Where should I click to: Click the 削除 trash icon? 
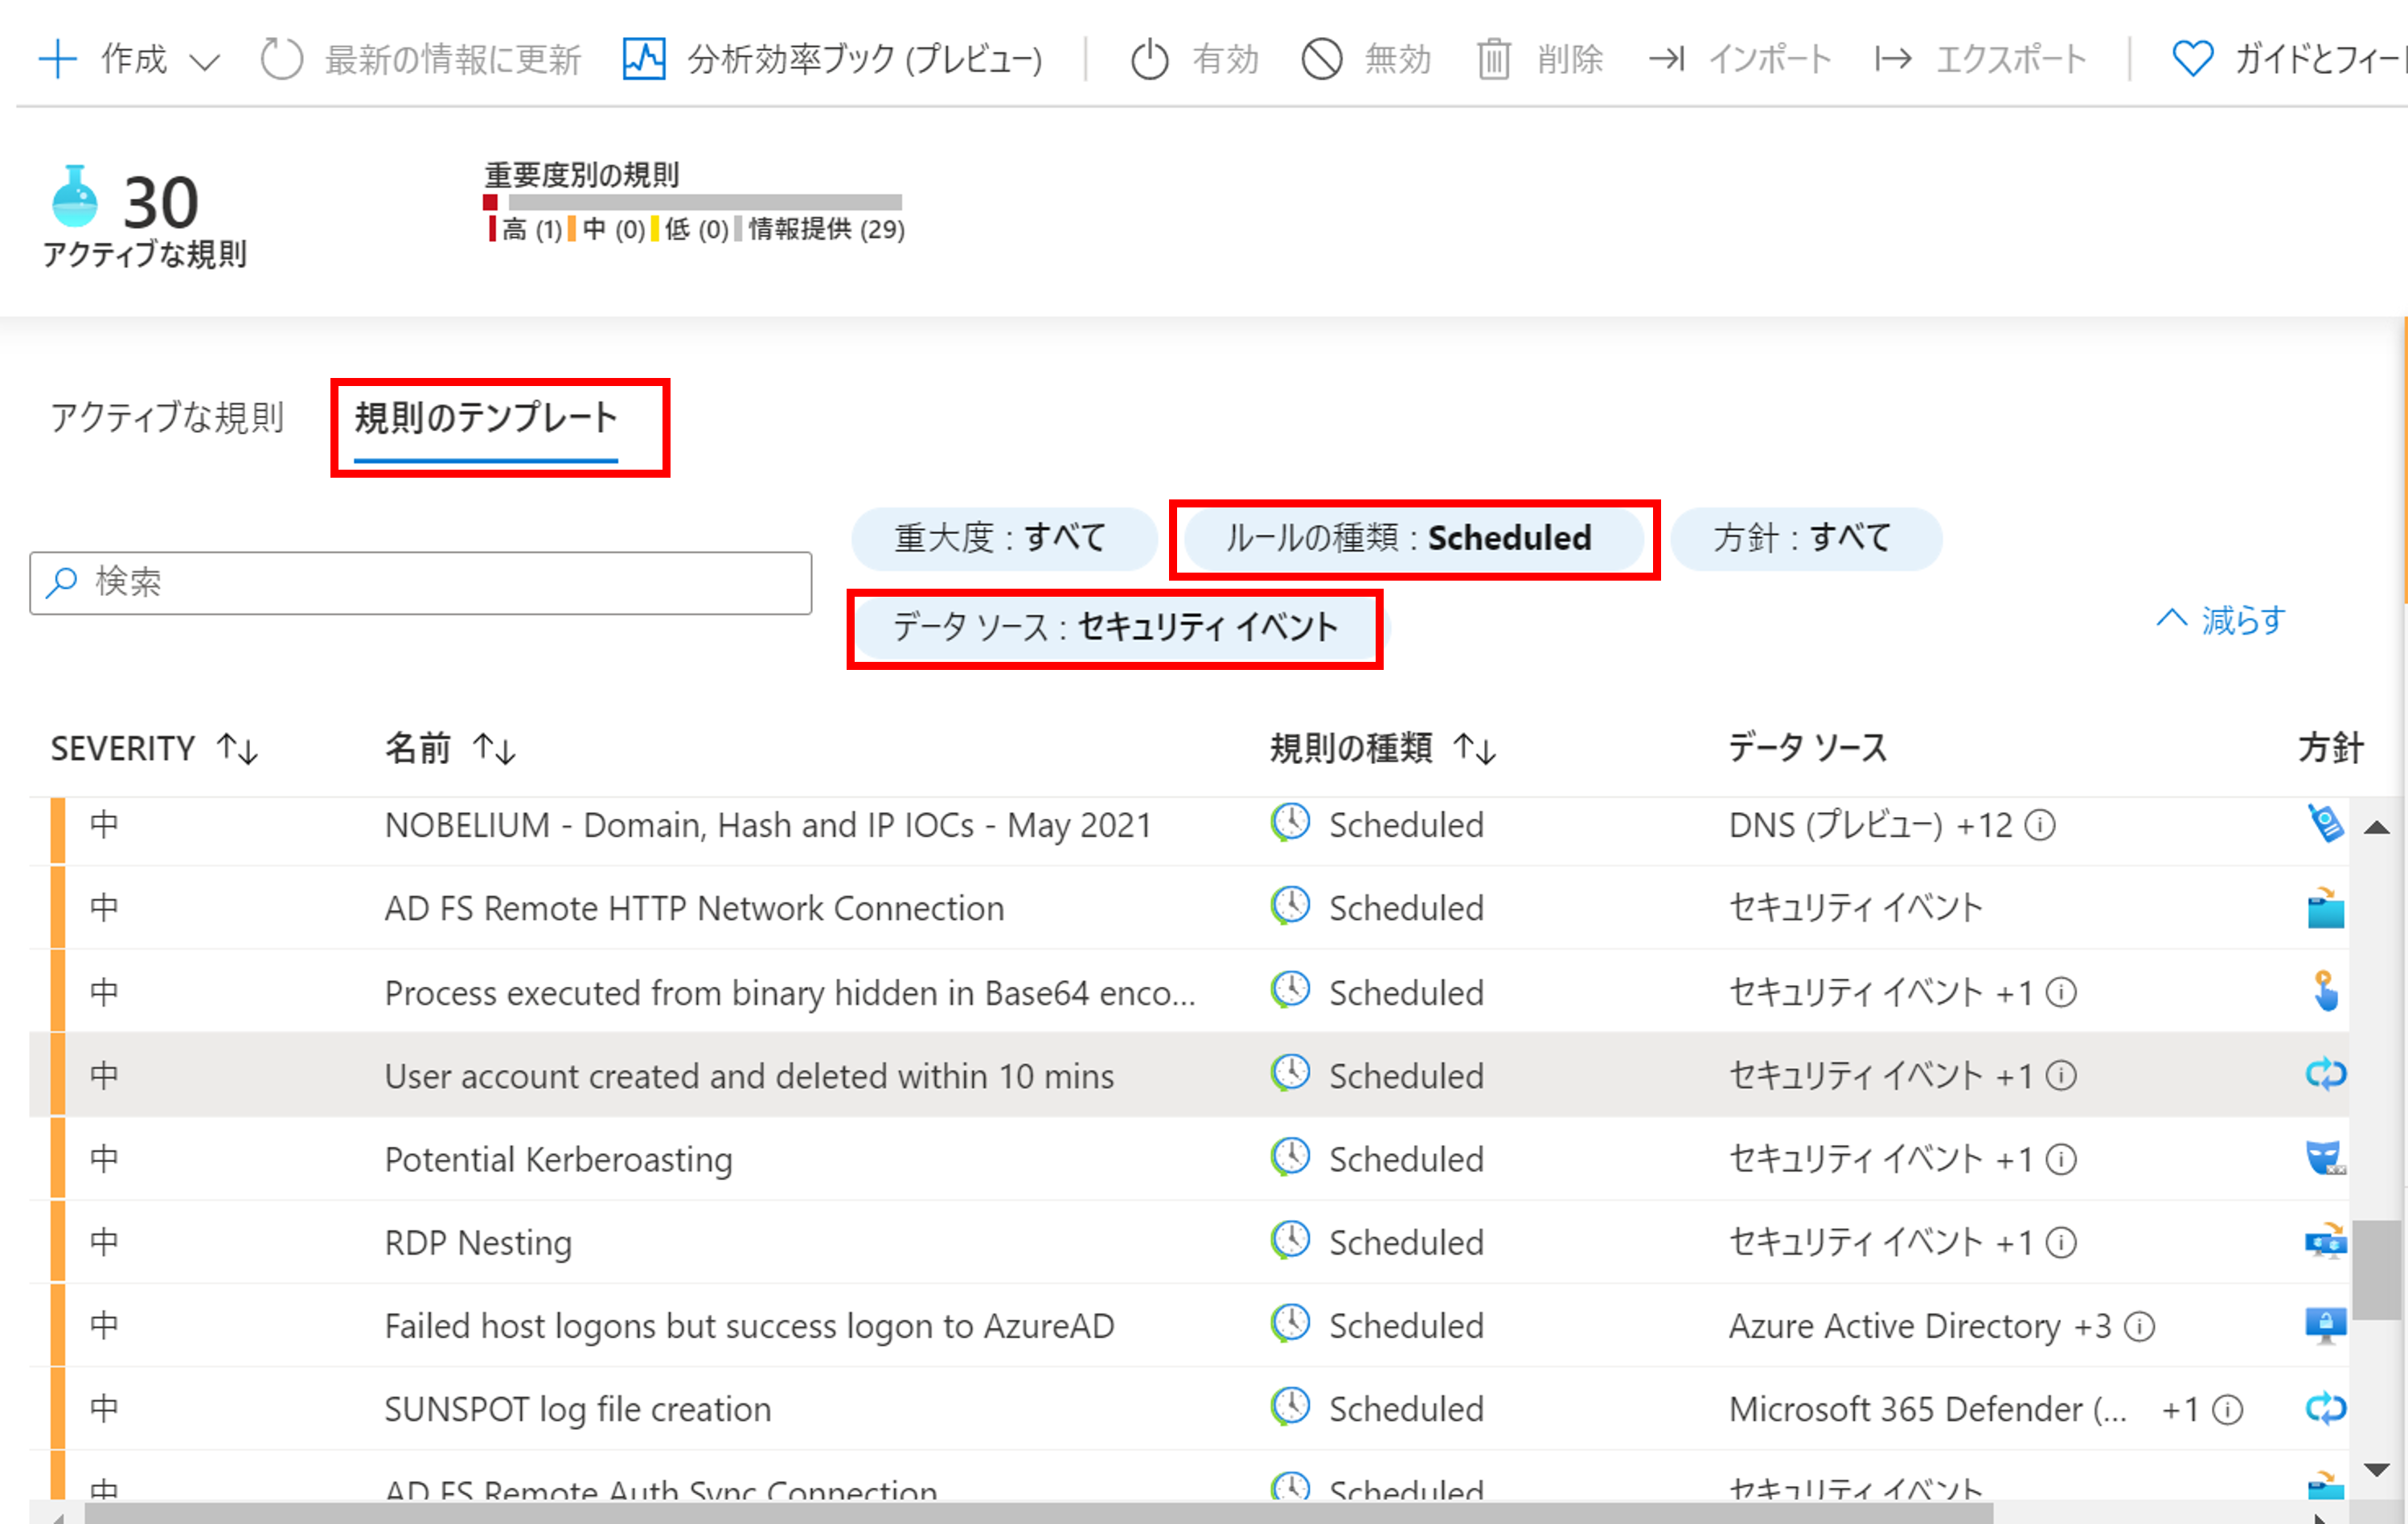point(1493,59)
